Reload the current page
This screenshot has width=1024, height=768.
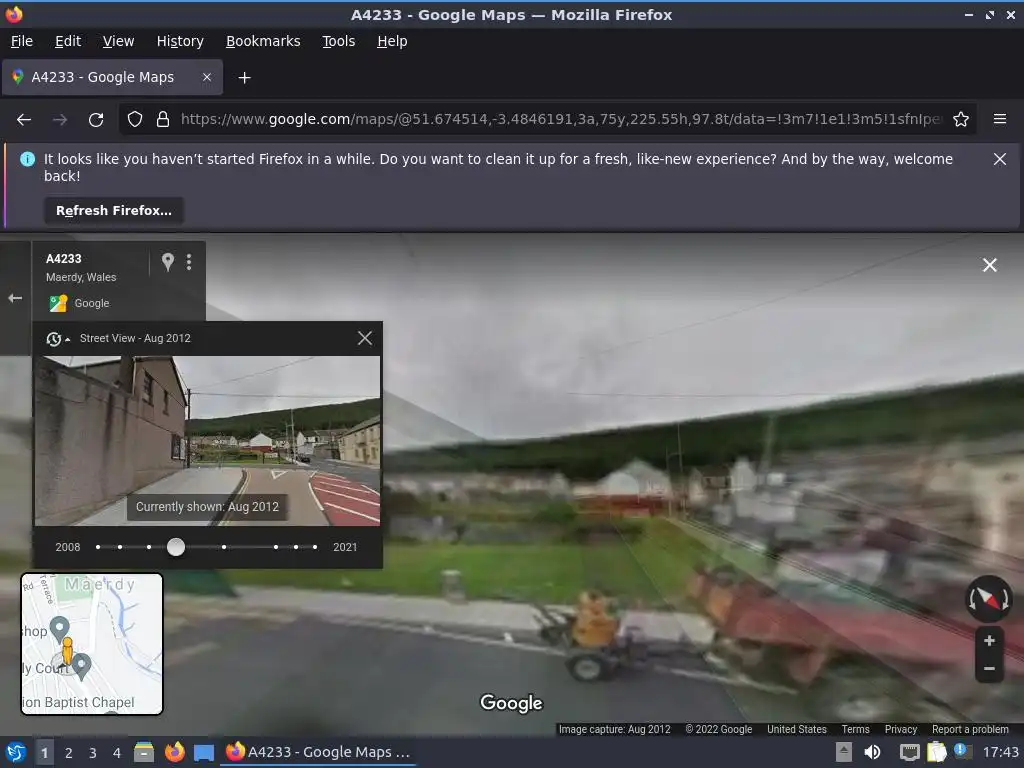(x=96, y=120)
